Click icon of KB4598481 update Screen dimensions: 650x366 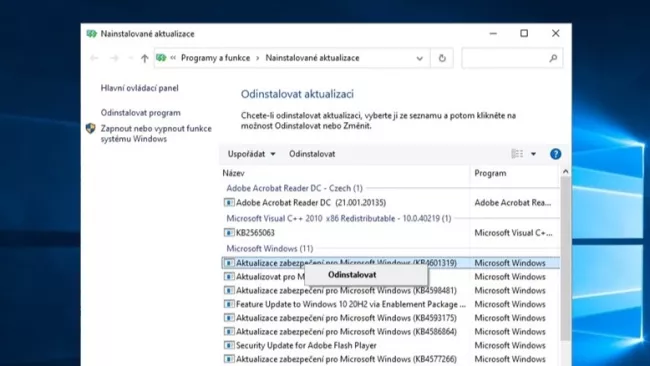pos(229,290)
